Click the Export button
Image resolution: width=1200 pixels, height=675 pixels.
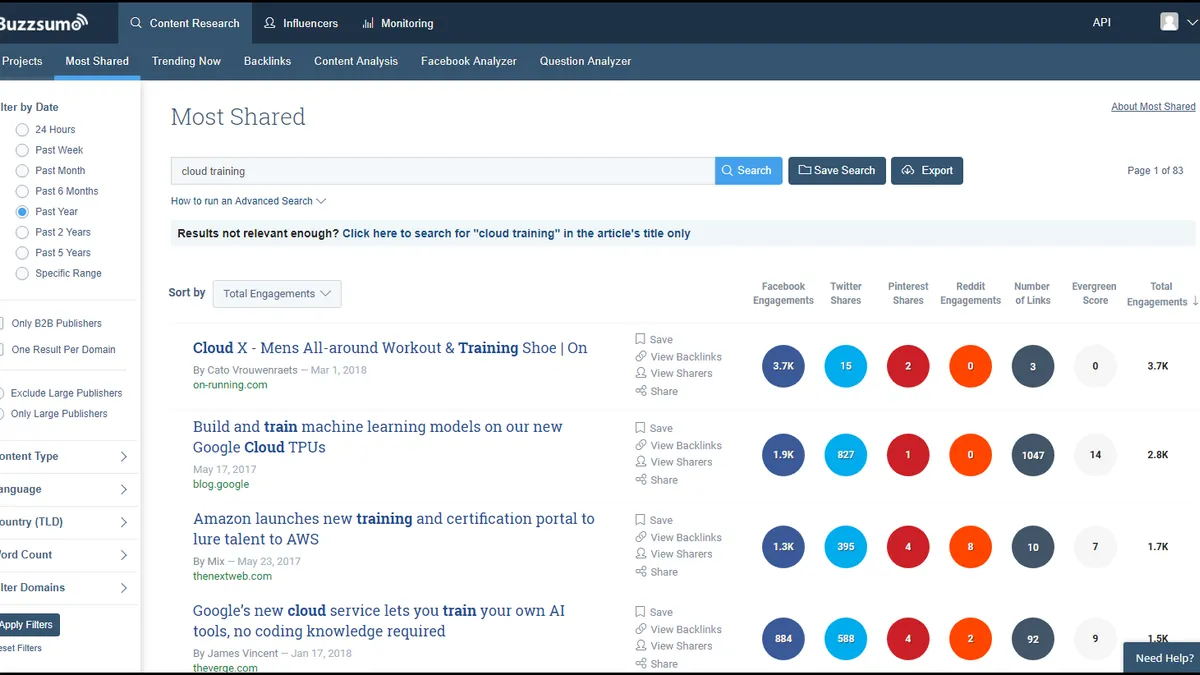927,171
